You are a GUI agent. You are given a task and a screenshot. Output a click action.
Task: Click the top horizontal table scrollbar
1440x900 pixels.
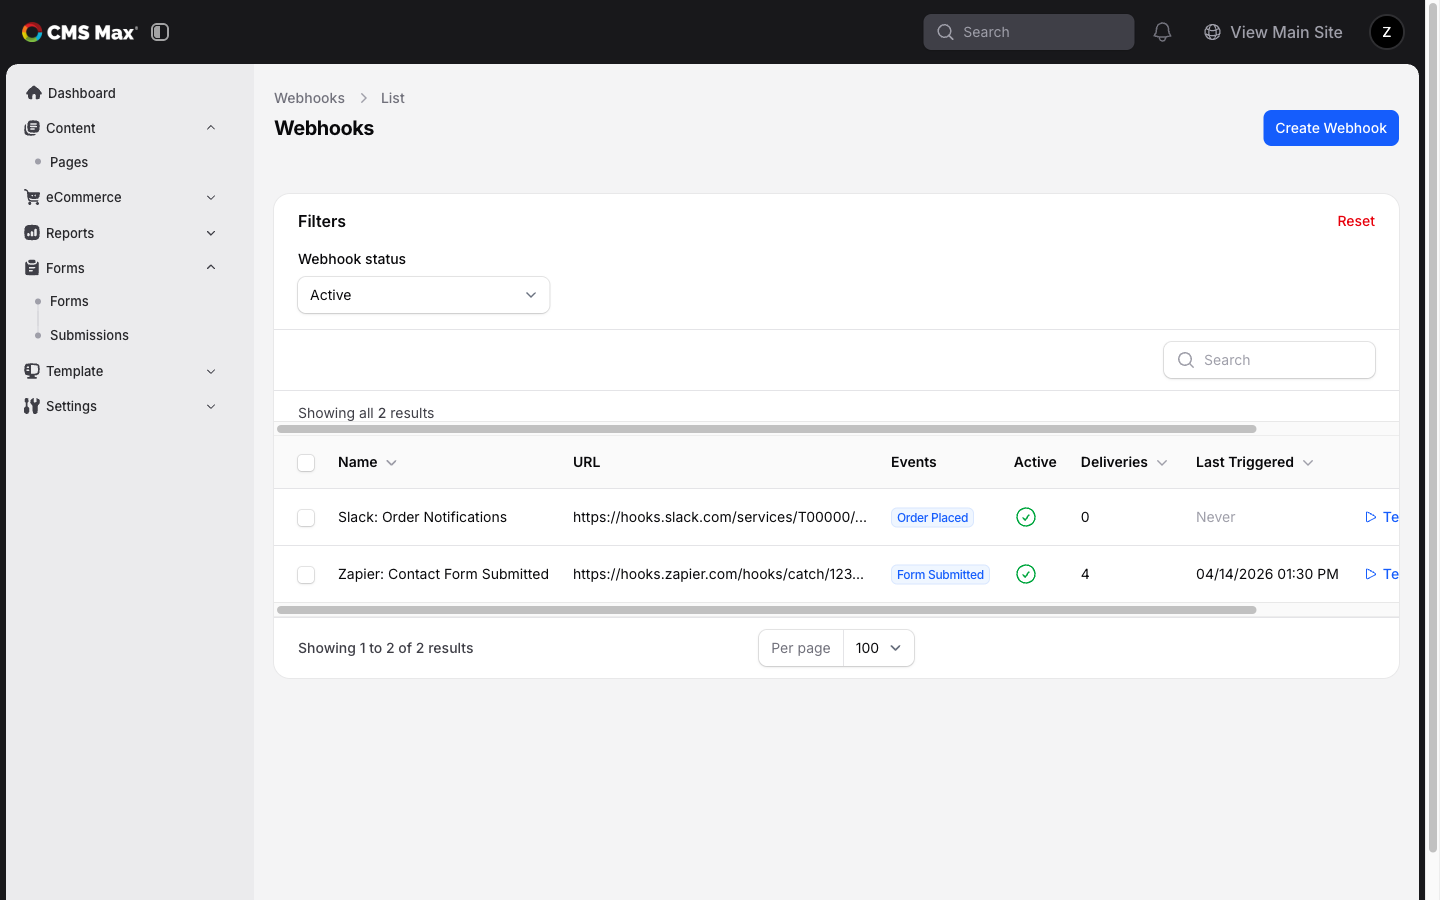[x=766, y=429]
